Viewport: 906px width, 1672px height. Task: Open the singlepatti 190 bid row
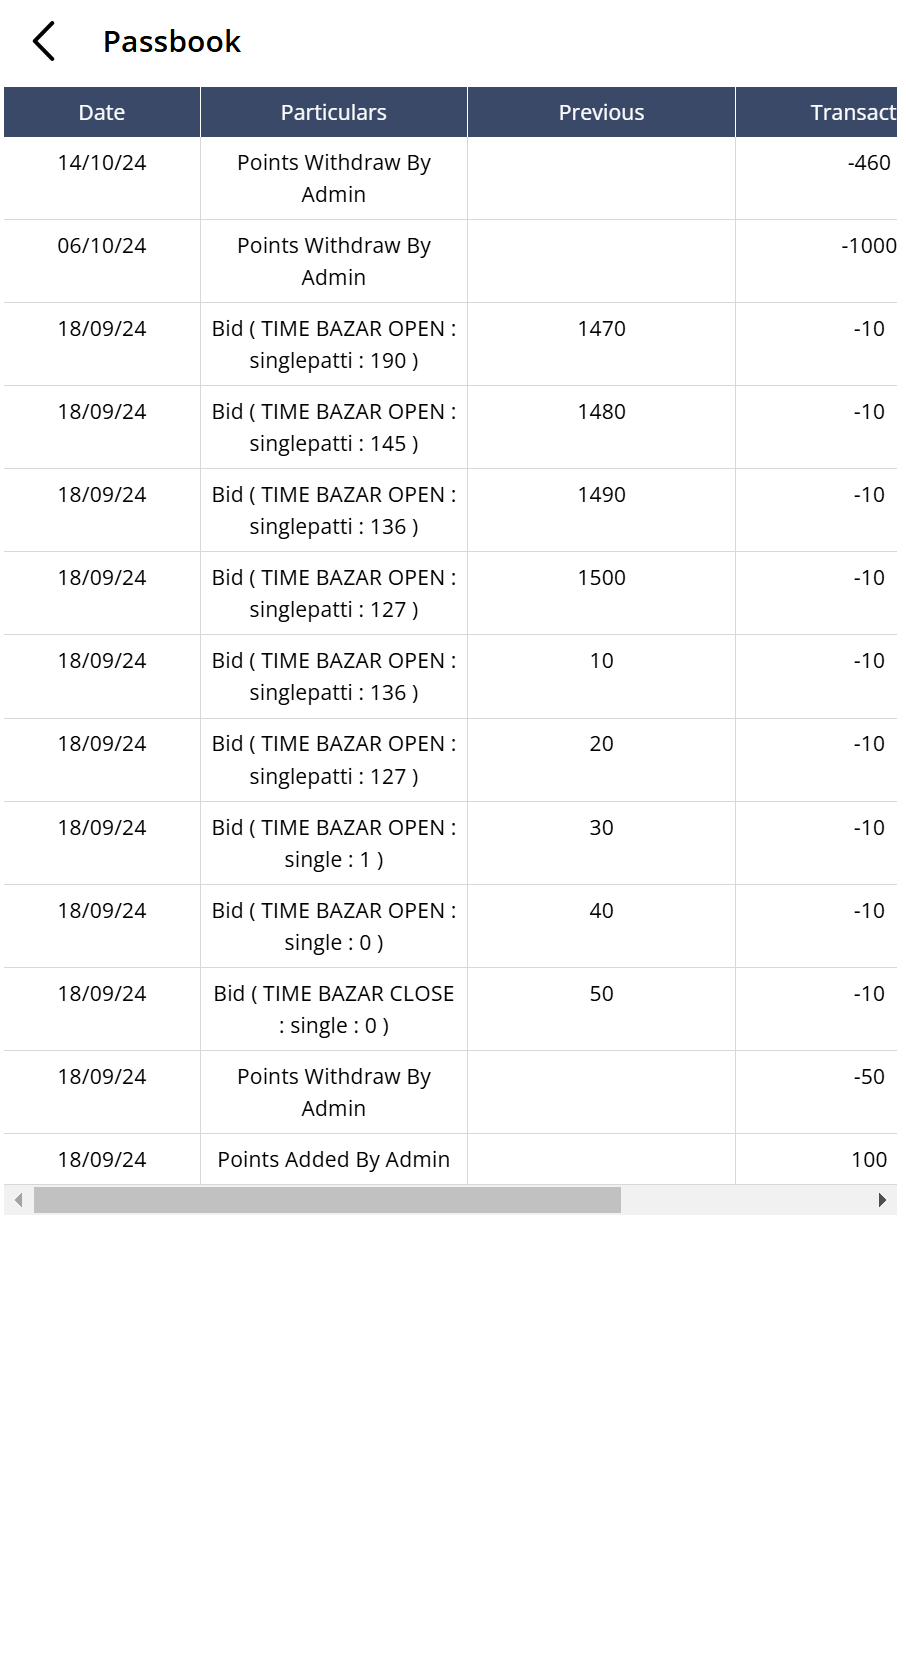tap(333, 345)
